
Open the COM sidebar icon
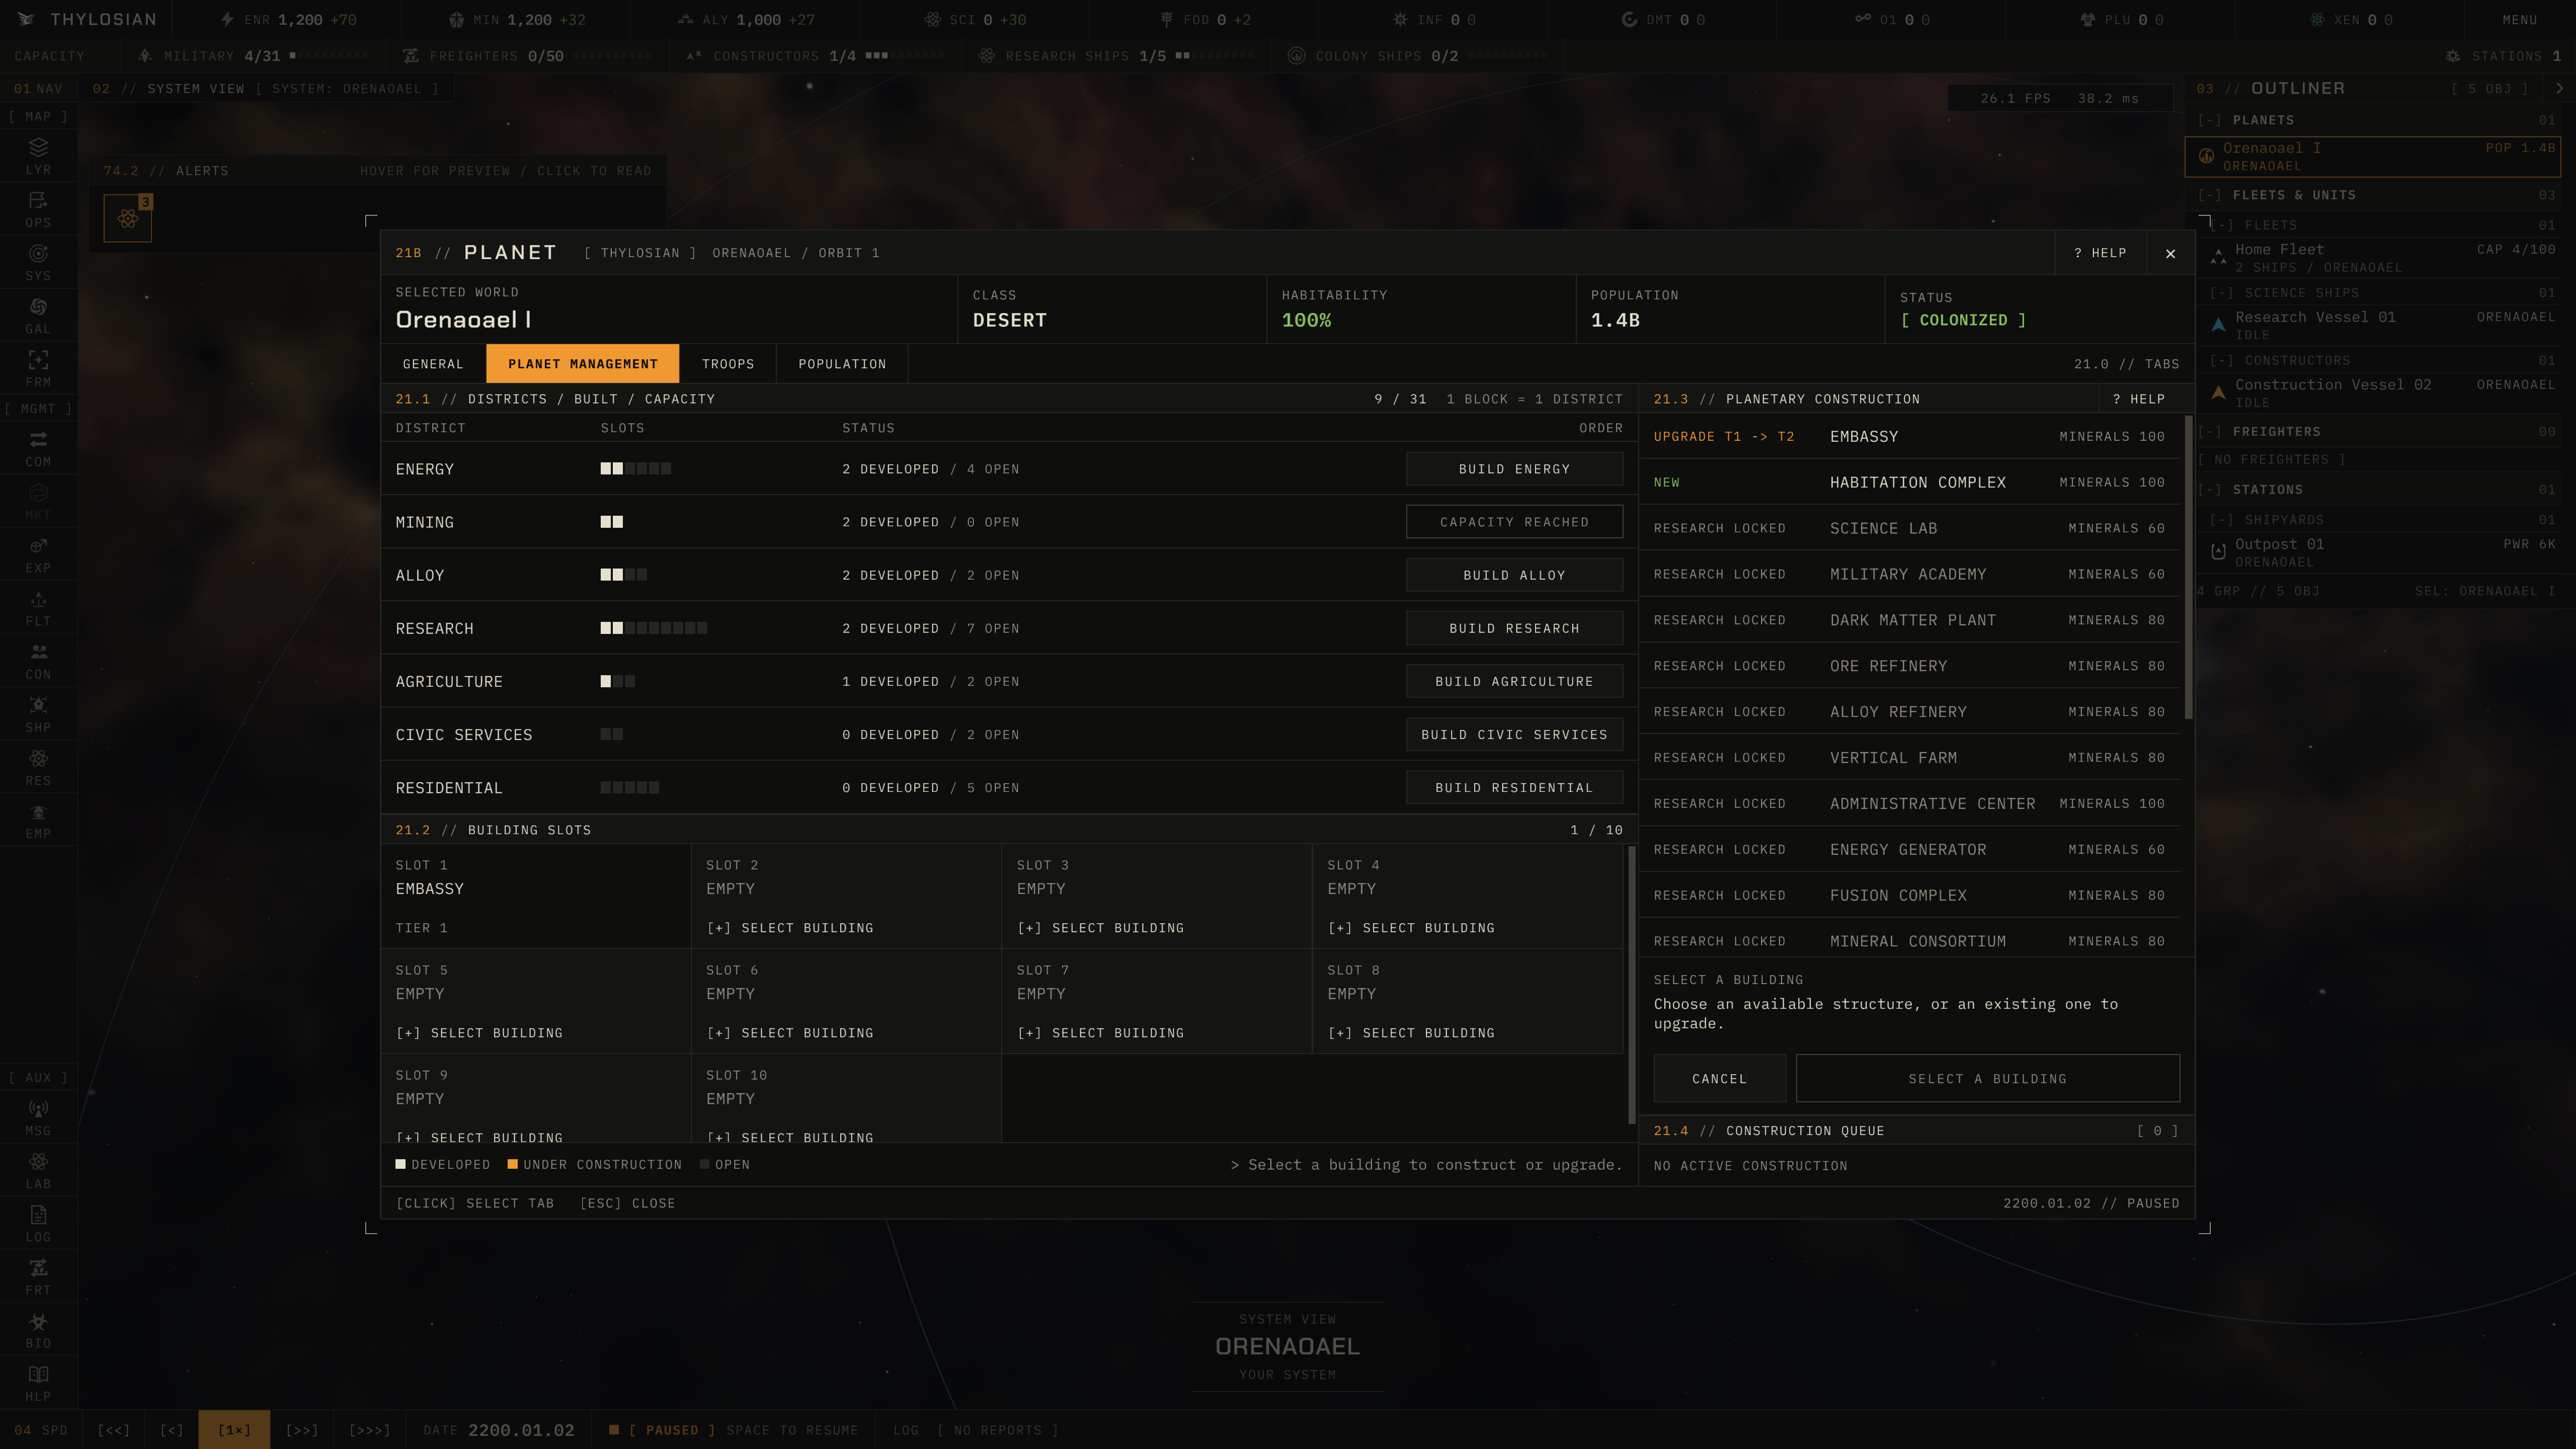point(38,448)
